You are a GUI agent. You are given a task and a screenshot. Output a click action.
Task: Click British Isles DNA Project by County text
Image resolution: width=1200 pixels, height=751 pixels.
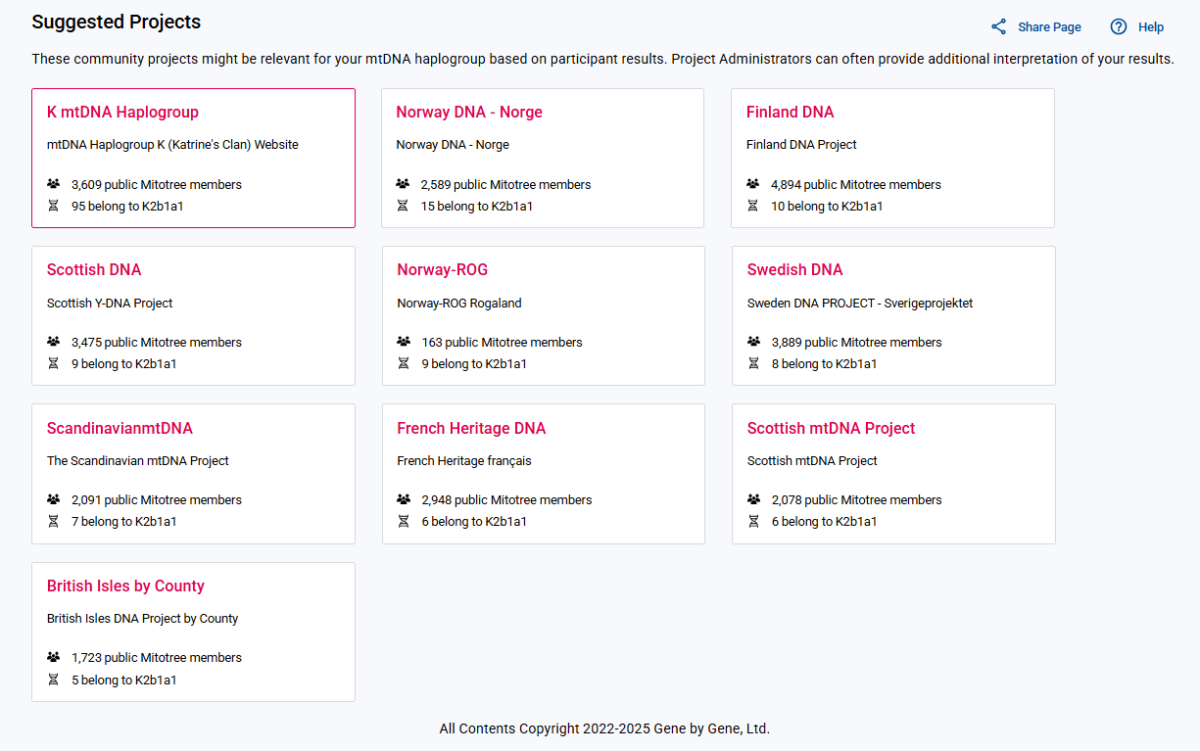(143, 619)
